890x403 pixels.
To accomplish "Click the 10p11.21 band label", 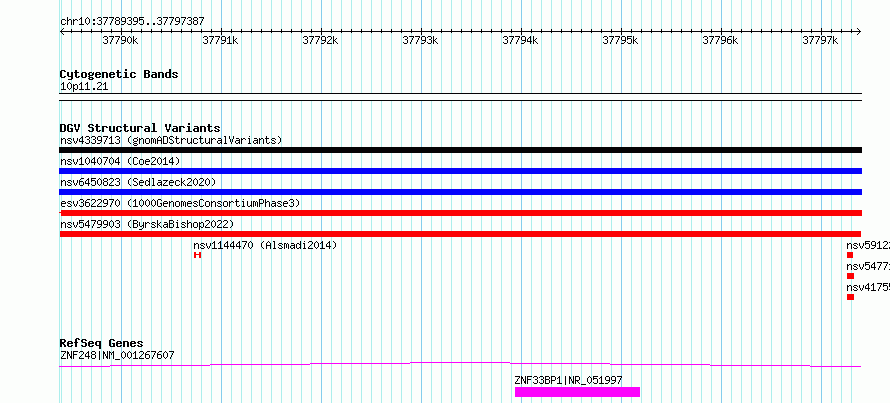I will click(84, 87).
